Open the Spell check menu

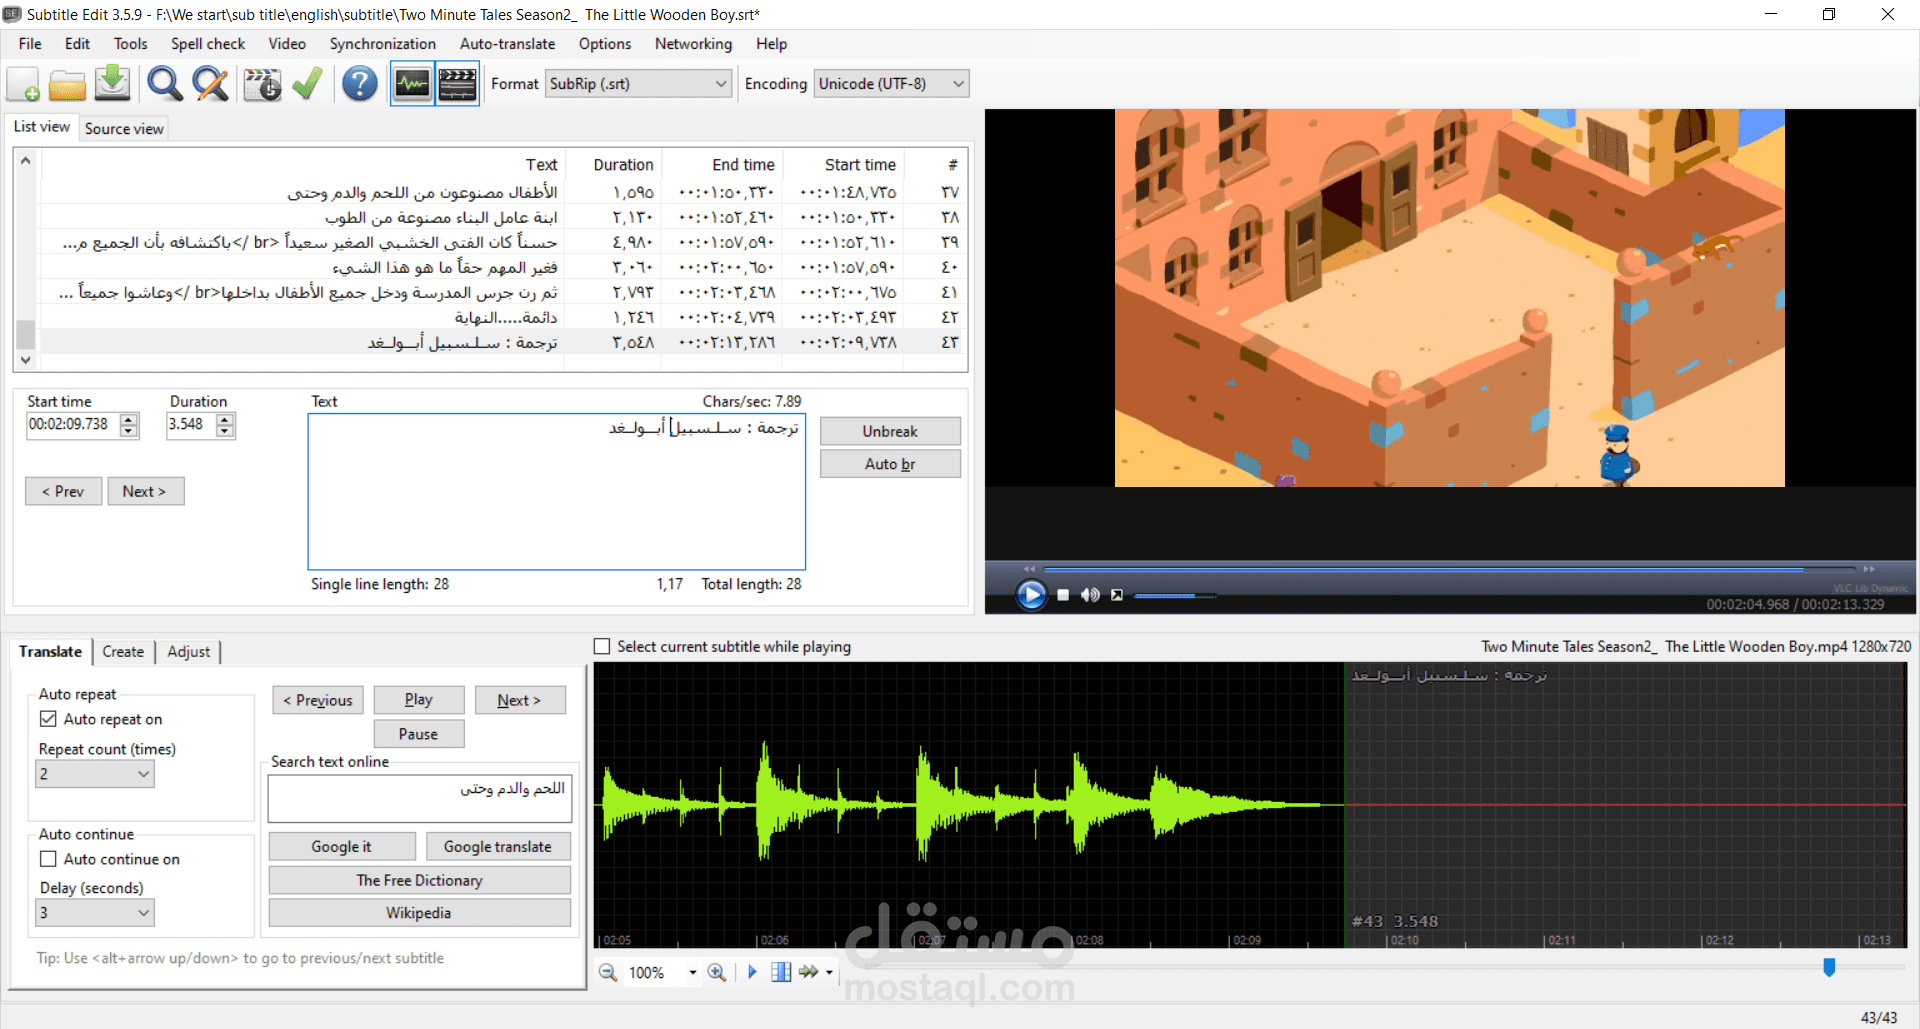pyautogui.click(x=208, y=44)
